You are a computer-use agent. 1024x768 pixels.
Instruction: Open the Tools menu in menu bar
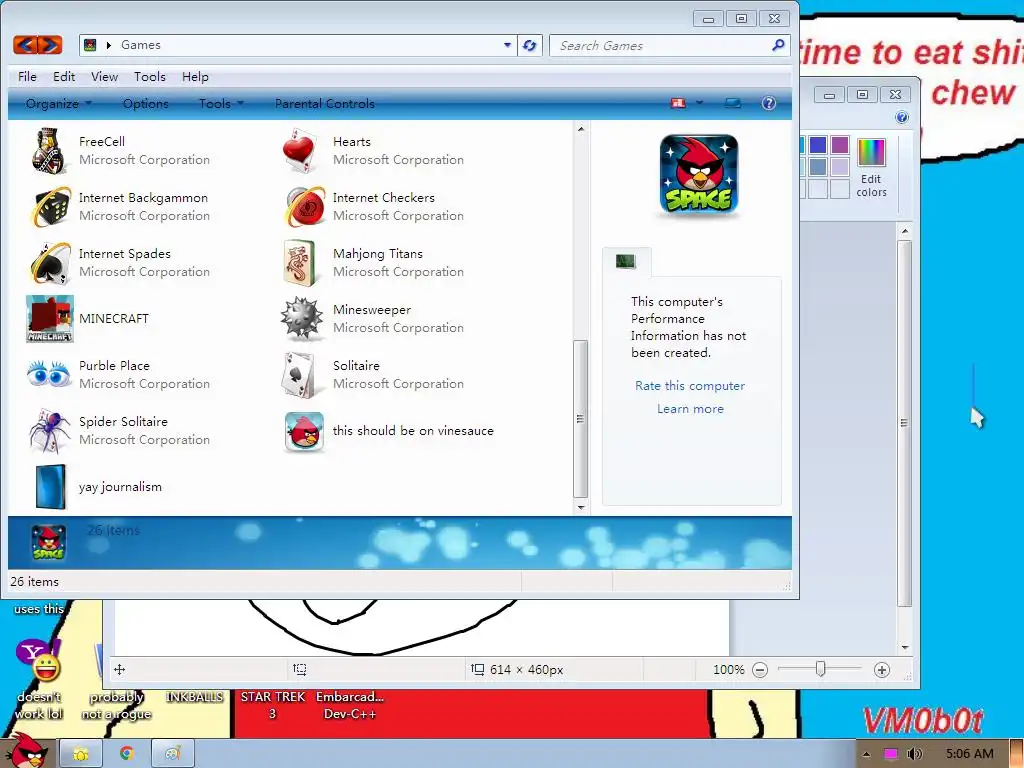coord(150,76)
